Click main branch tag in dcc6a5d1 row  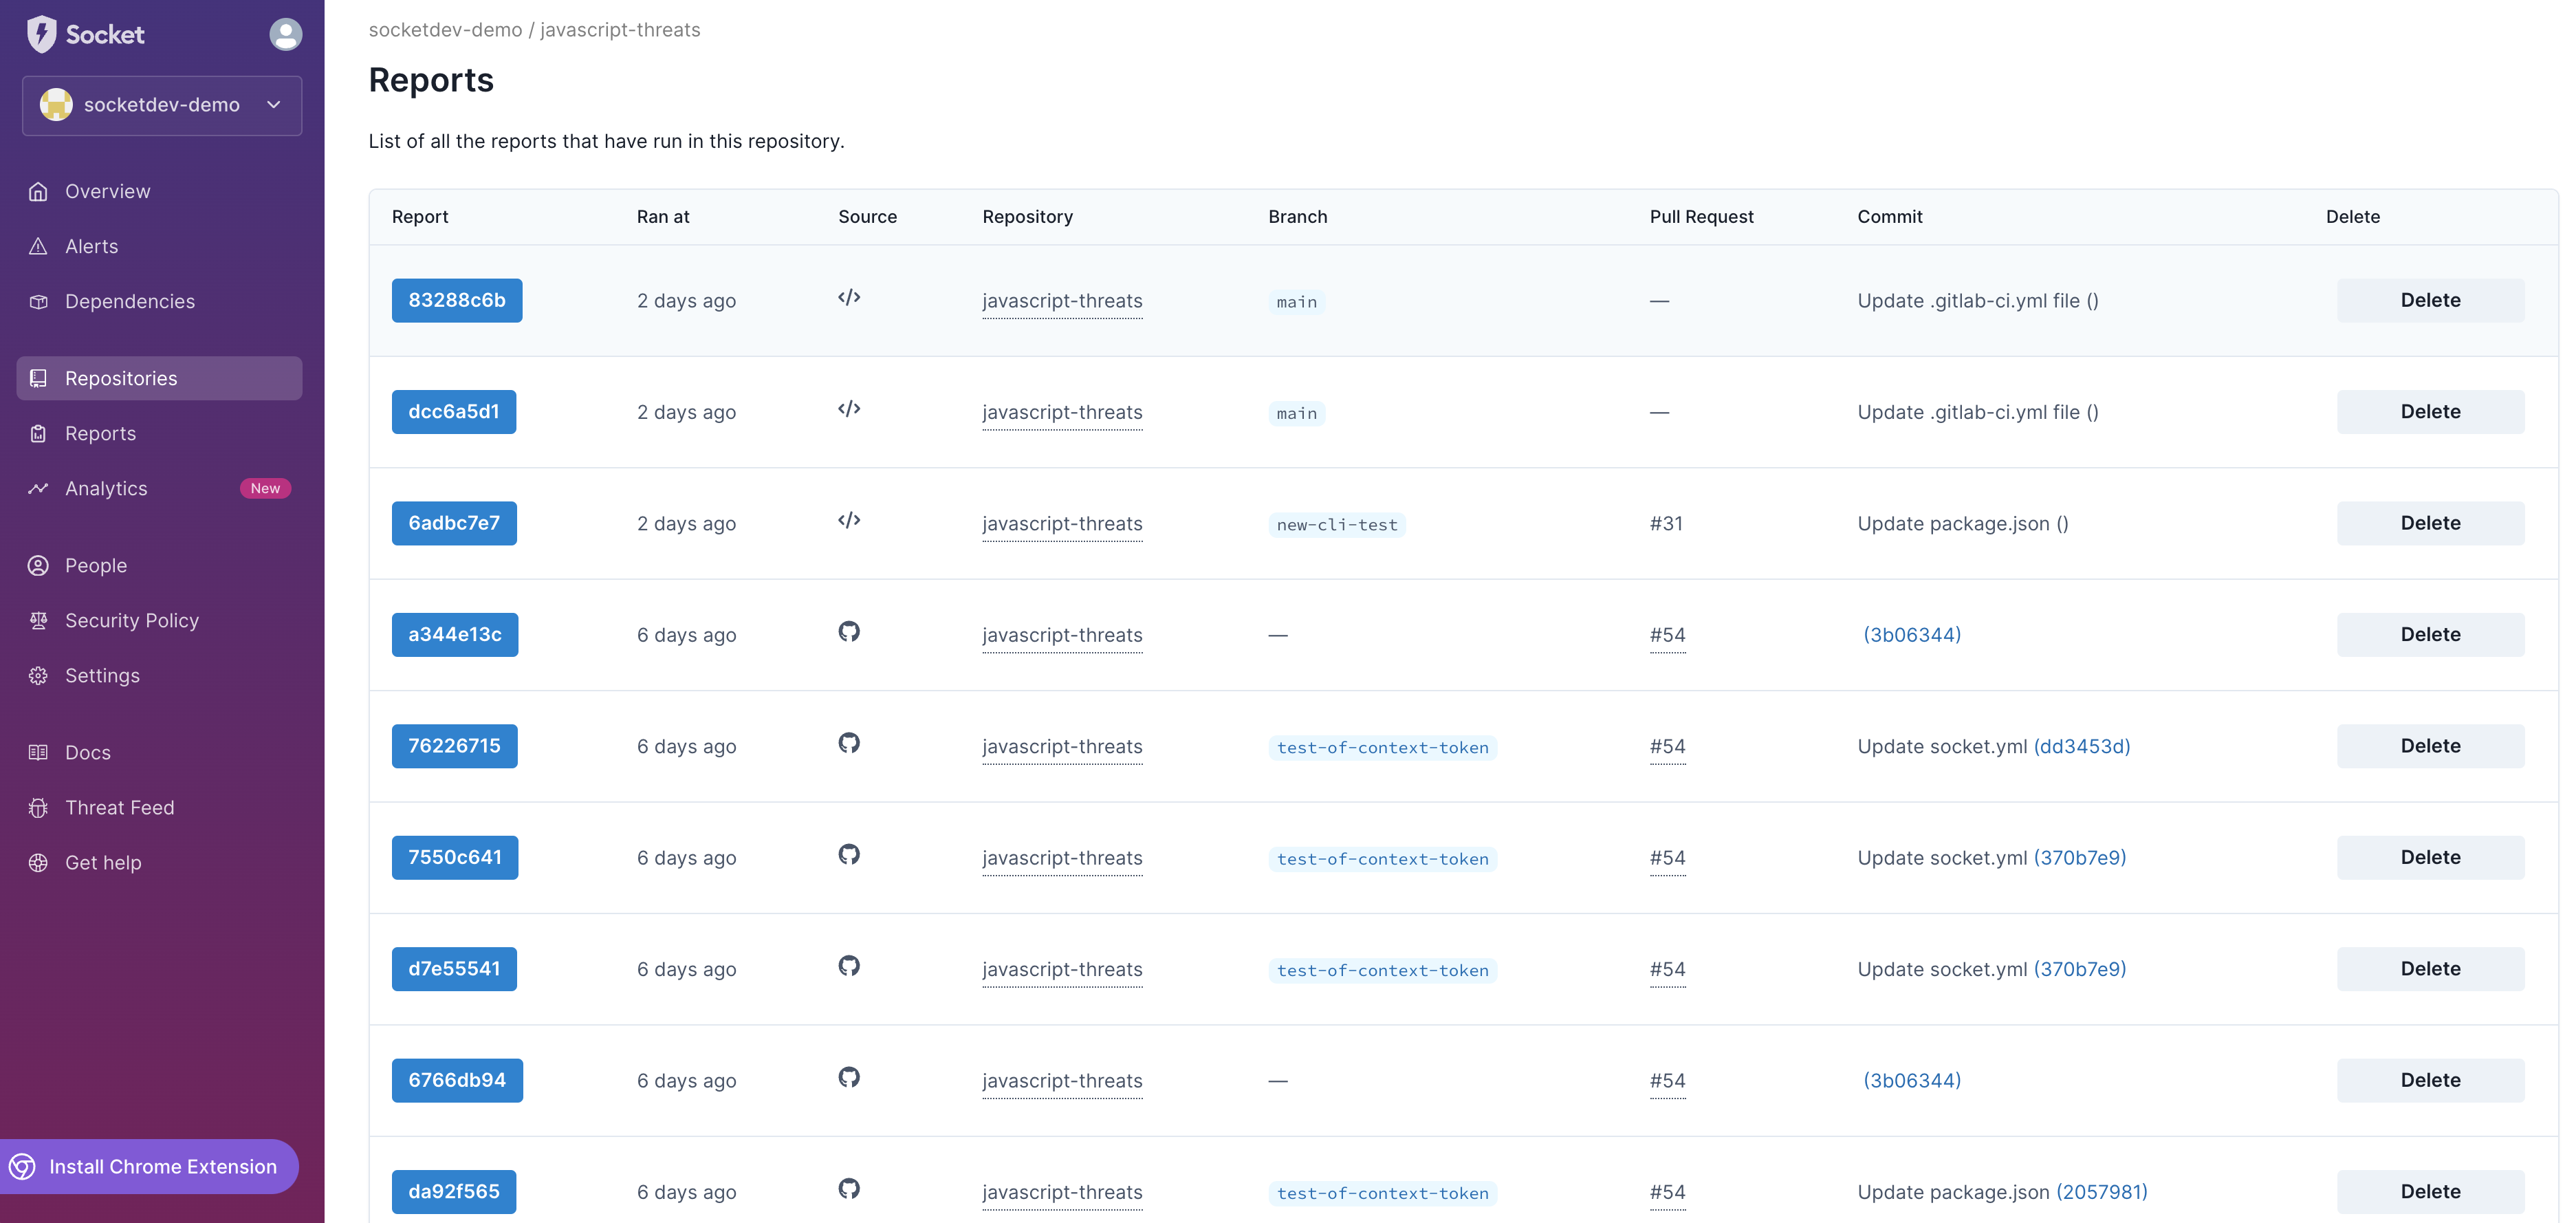click(x=1297, y=414)
